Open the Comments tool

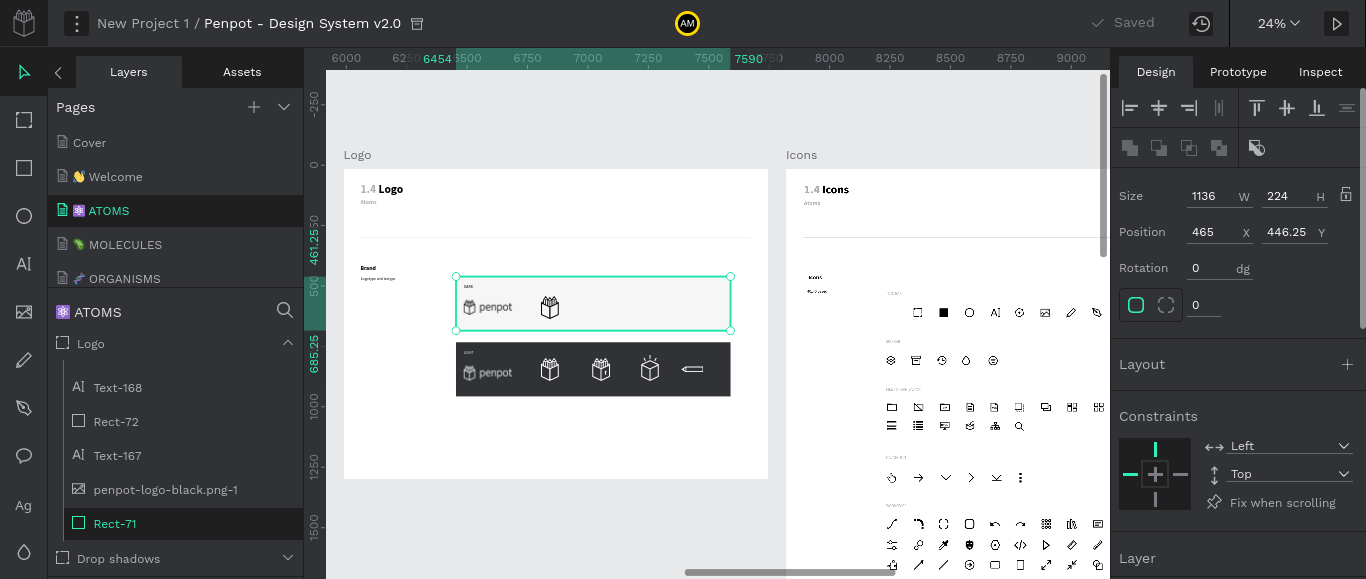(24, 456)
